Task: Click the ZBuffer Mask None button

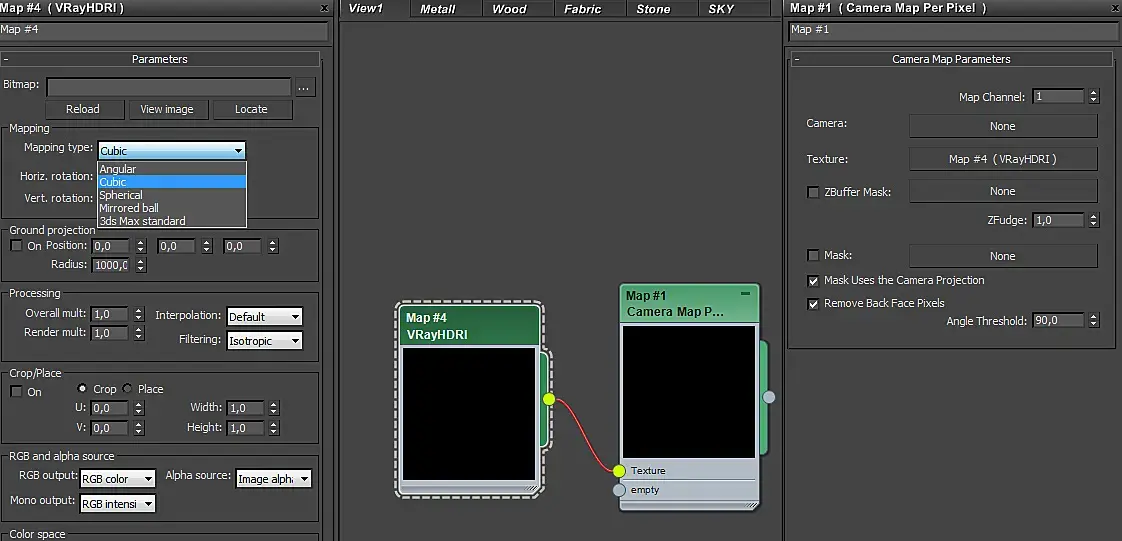Action: 1003,191
